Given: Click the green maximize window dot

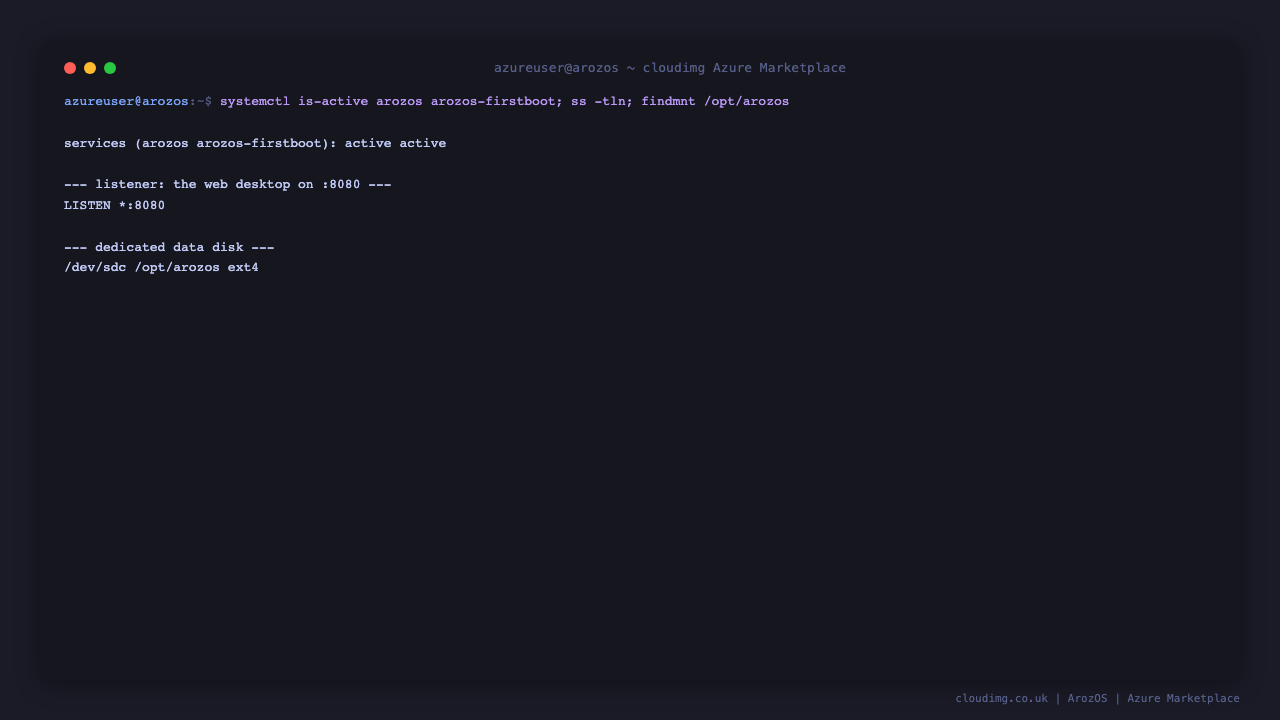Looking at the screenshot, I should point(110,68).
